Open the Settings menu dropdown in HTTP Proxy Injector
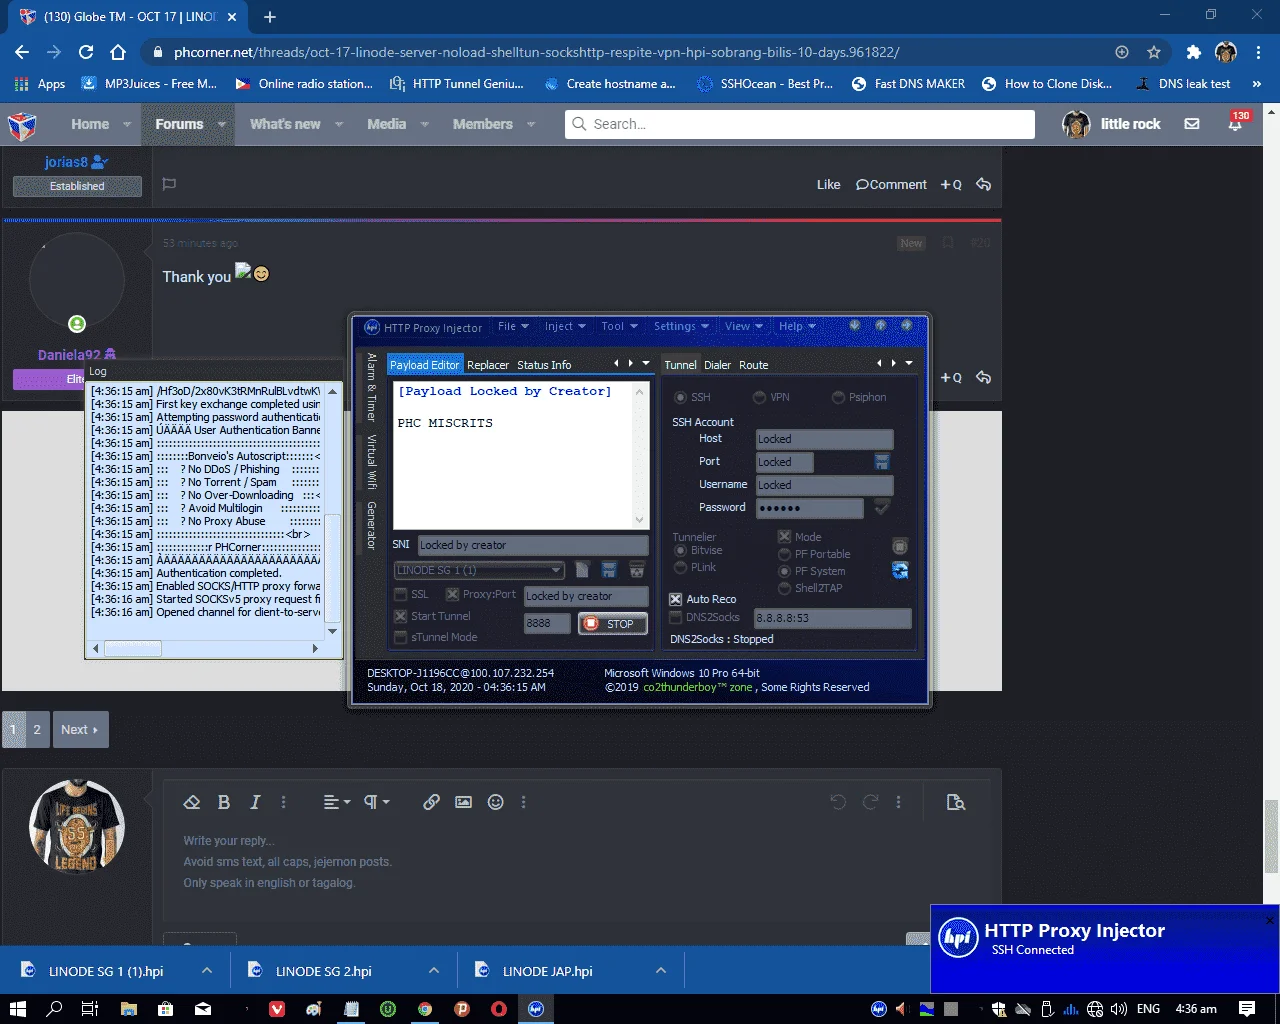 point(681,326)
